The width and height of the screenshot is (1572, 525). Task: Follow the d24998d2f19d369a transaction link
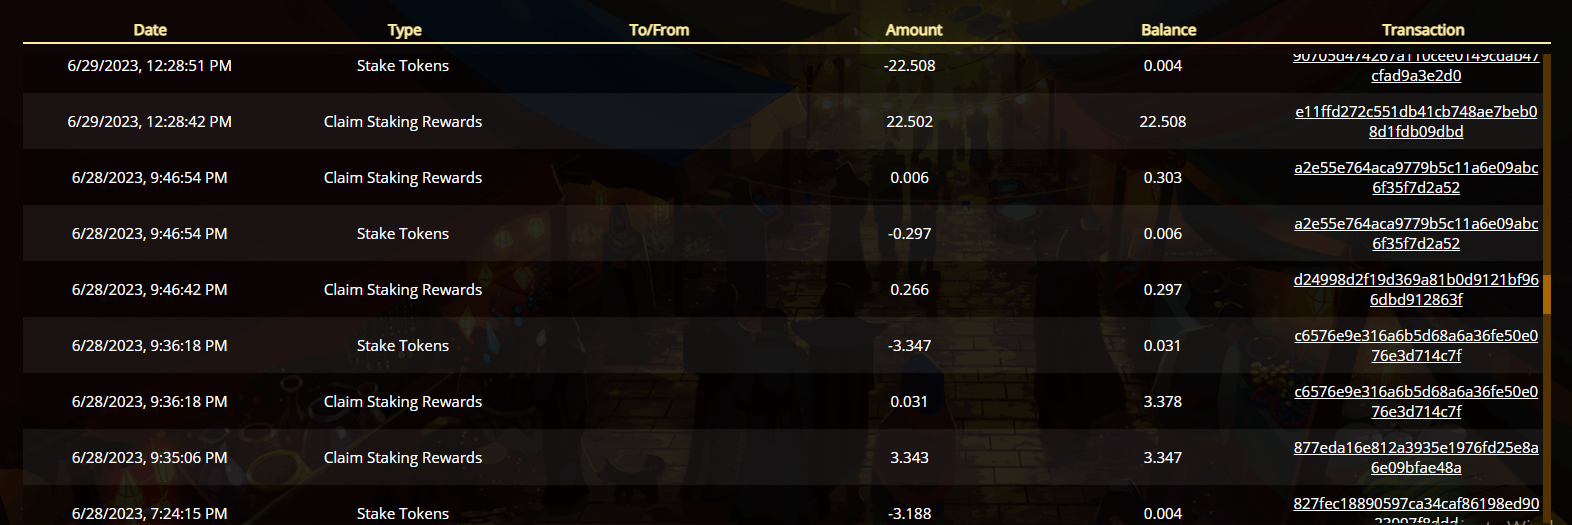pyautogui.click(x=1416, y=290)
